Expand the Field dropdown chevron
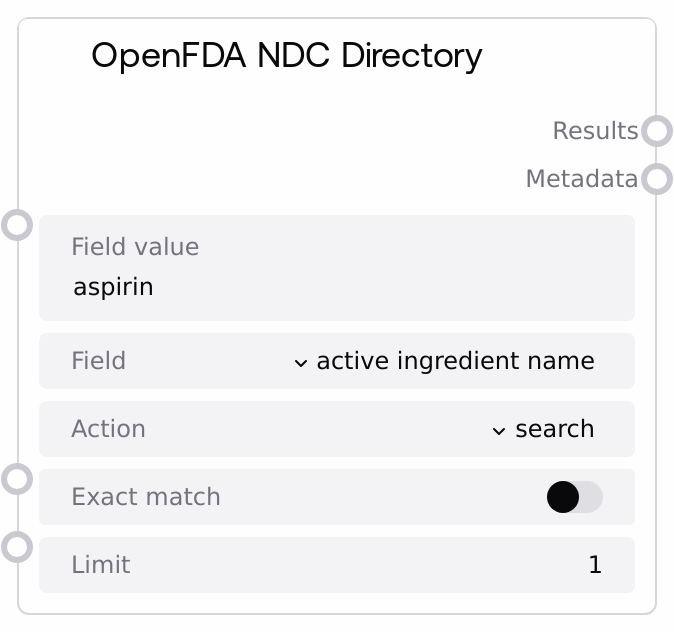674x632 pixels. coord(301,362)
